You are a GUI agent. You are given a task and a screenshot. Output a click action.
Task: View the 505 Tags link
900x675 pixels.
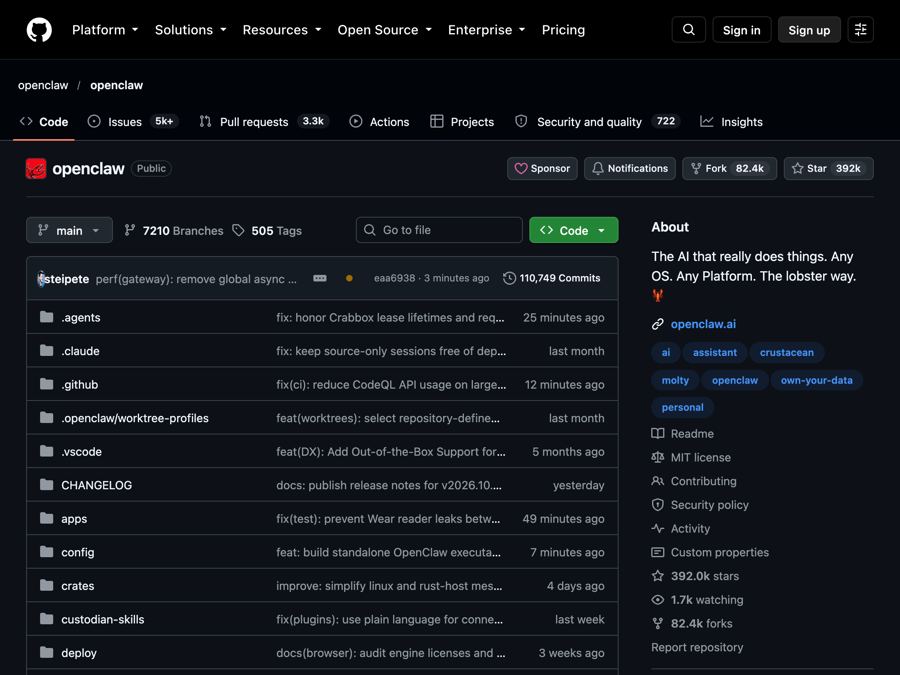click(267, 230)
